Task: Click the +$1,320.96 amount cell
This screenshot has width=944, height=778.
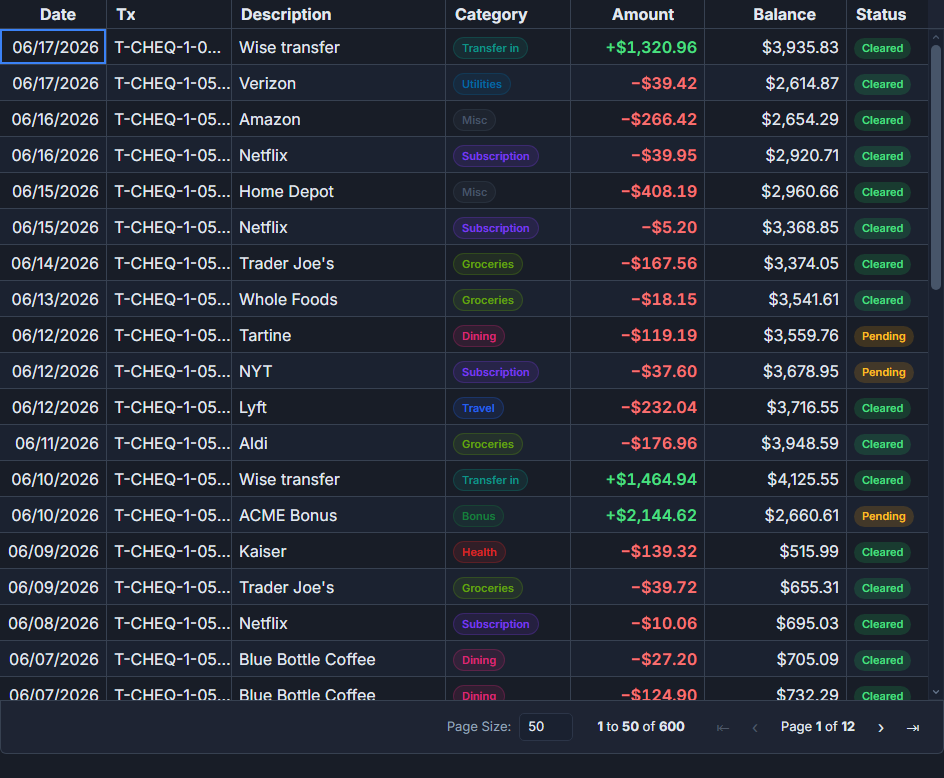Action: point(637,47)
